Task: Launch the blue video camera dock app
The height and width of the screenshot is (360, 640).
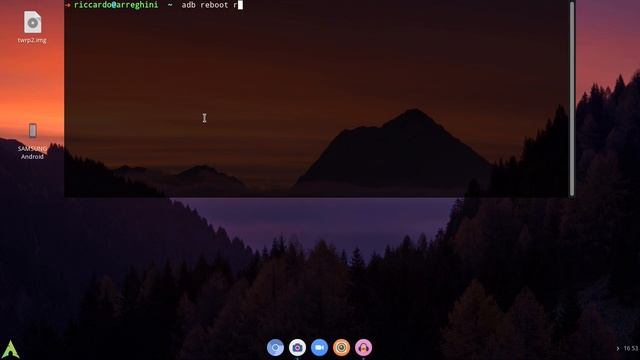Action: (x=319, y=348)
